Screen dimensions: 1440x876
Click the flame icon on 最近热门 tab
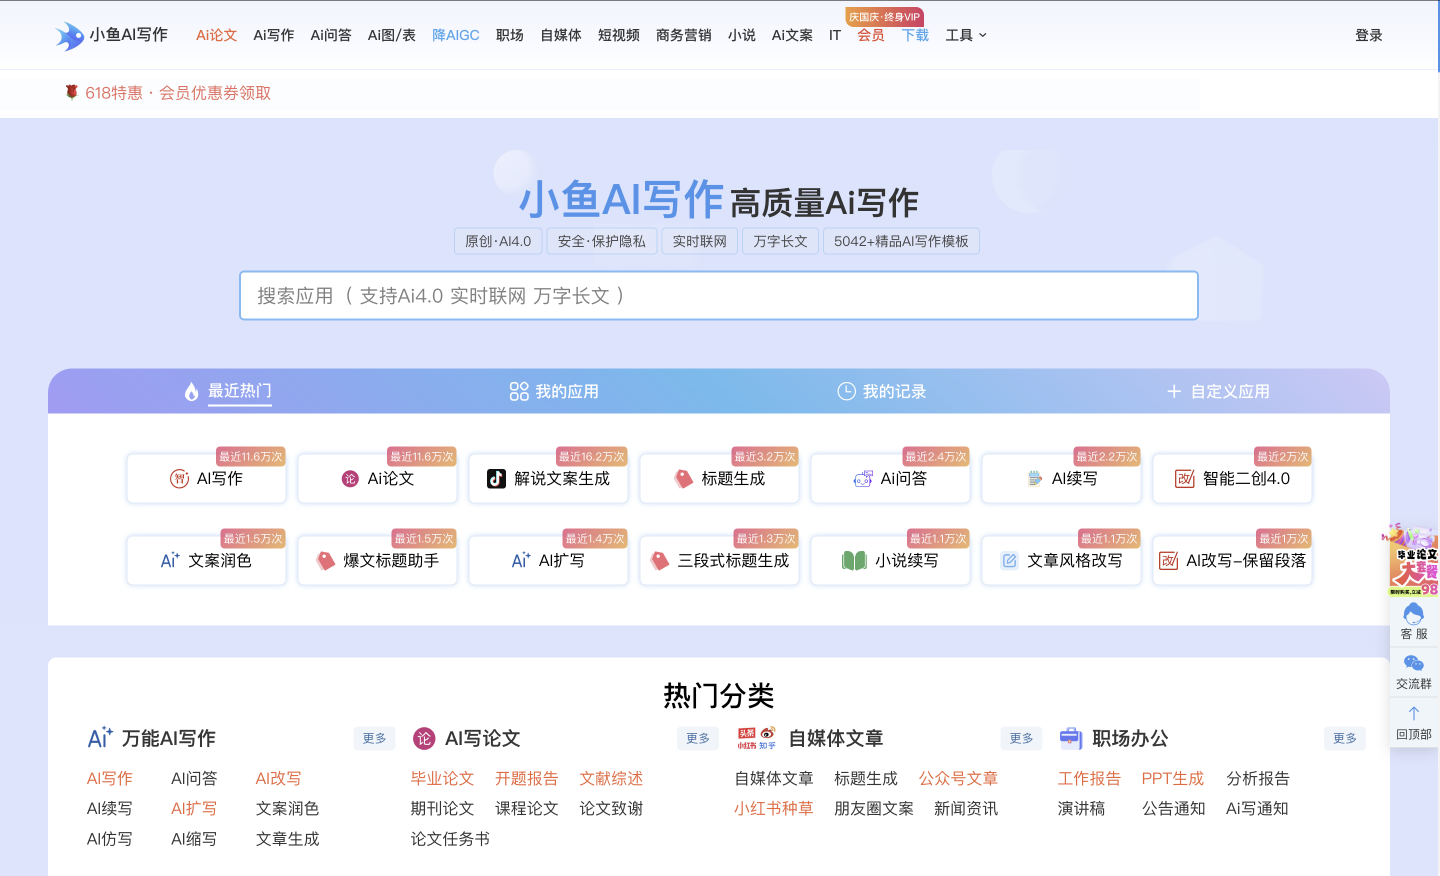click(x=191, y=392)
